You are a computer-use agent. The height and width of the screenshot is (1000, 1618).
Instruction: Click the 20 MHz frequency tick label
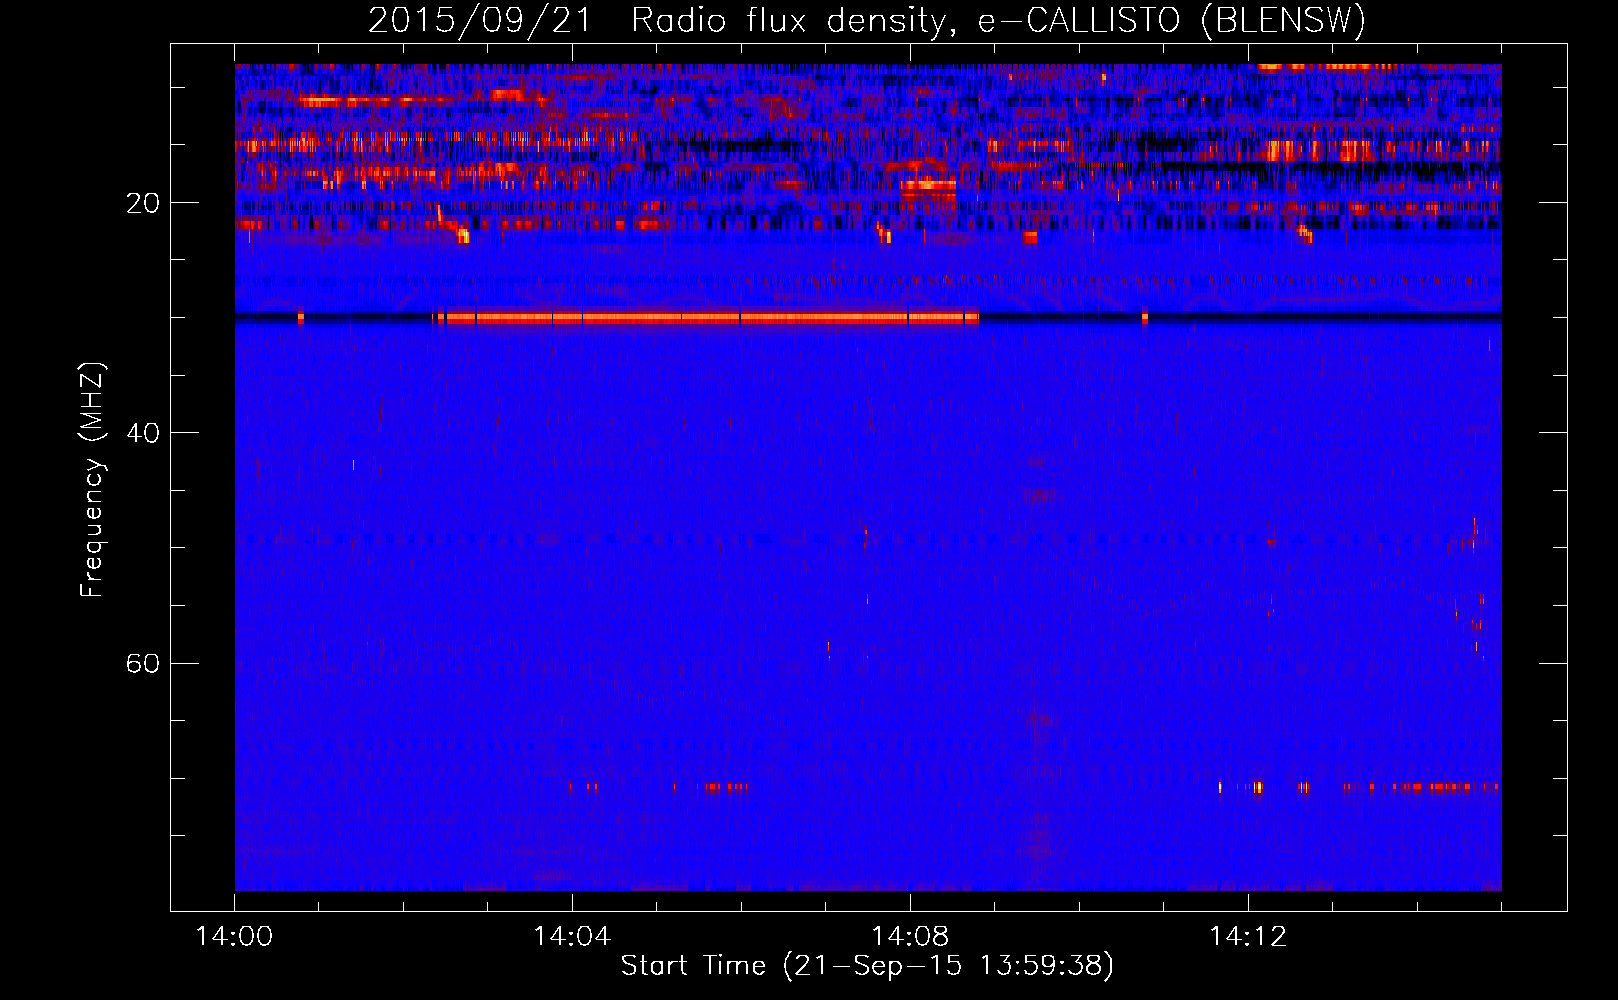pyautogui.click(x=143, y=203)
